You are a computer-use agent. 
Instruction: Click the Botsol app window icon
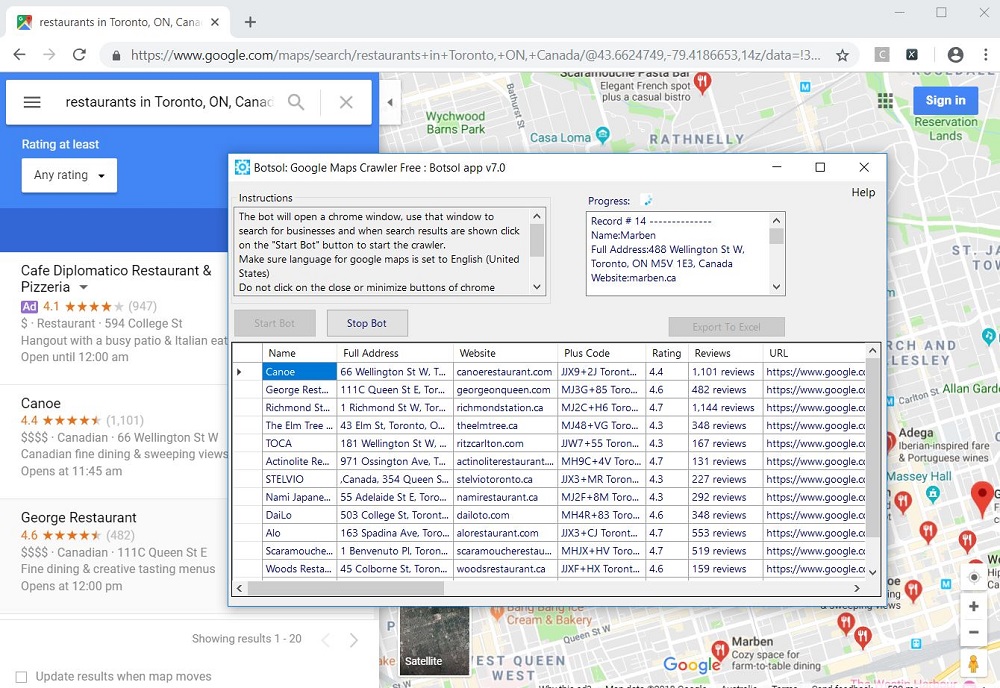pos(242,168)
